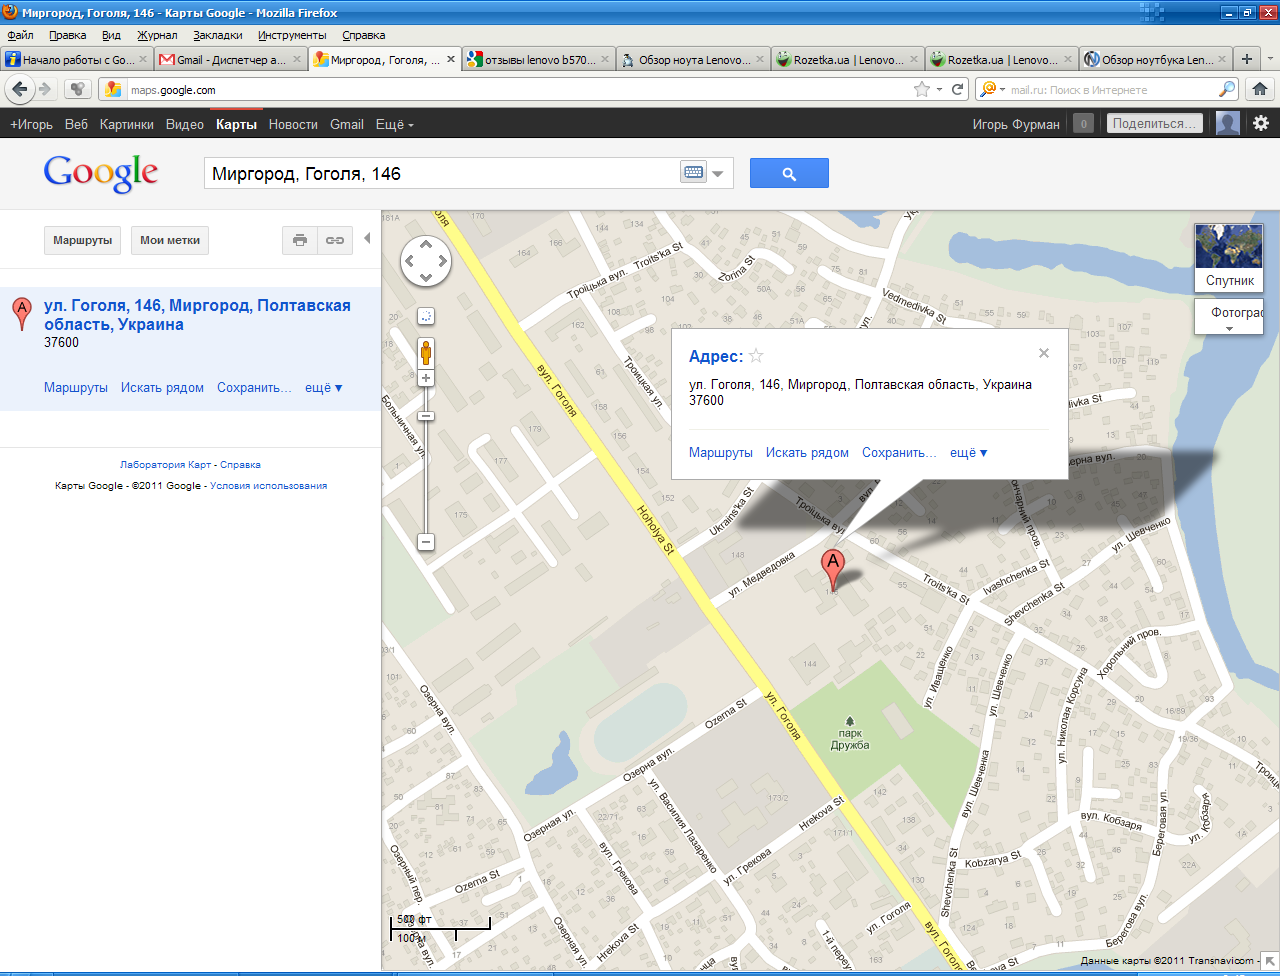
Task: Switch to Спутник satellite view
Action: (x=1229, y=257)
